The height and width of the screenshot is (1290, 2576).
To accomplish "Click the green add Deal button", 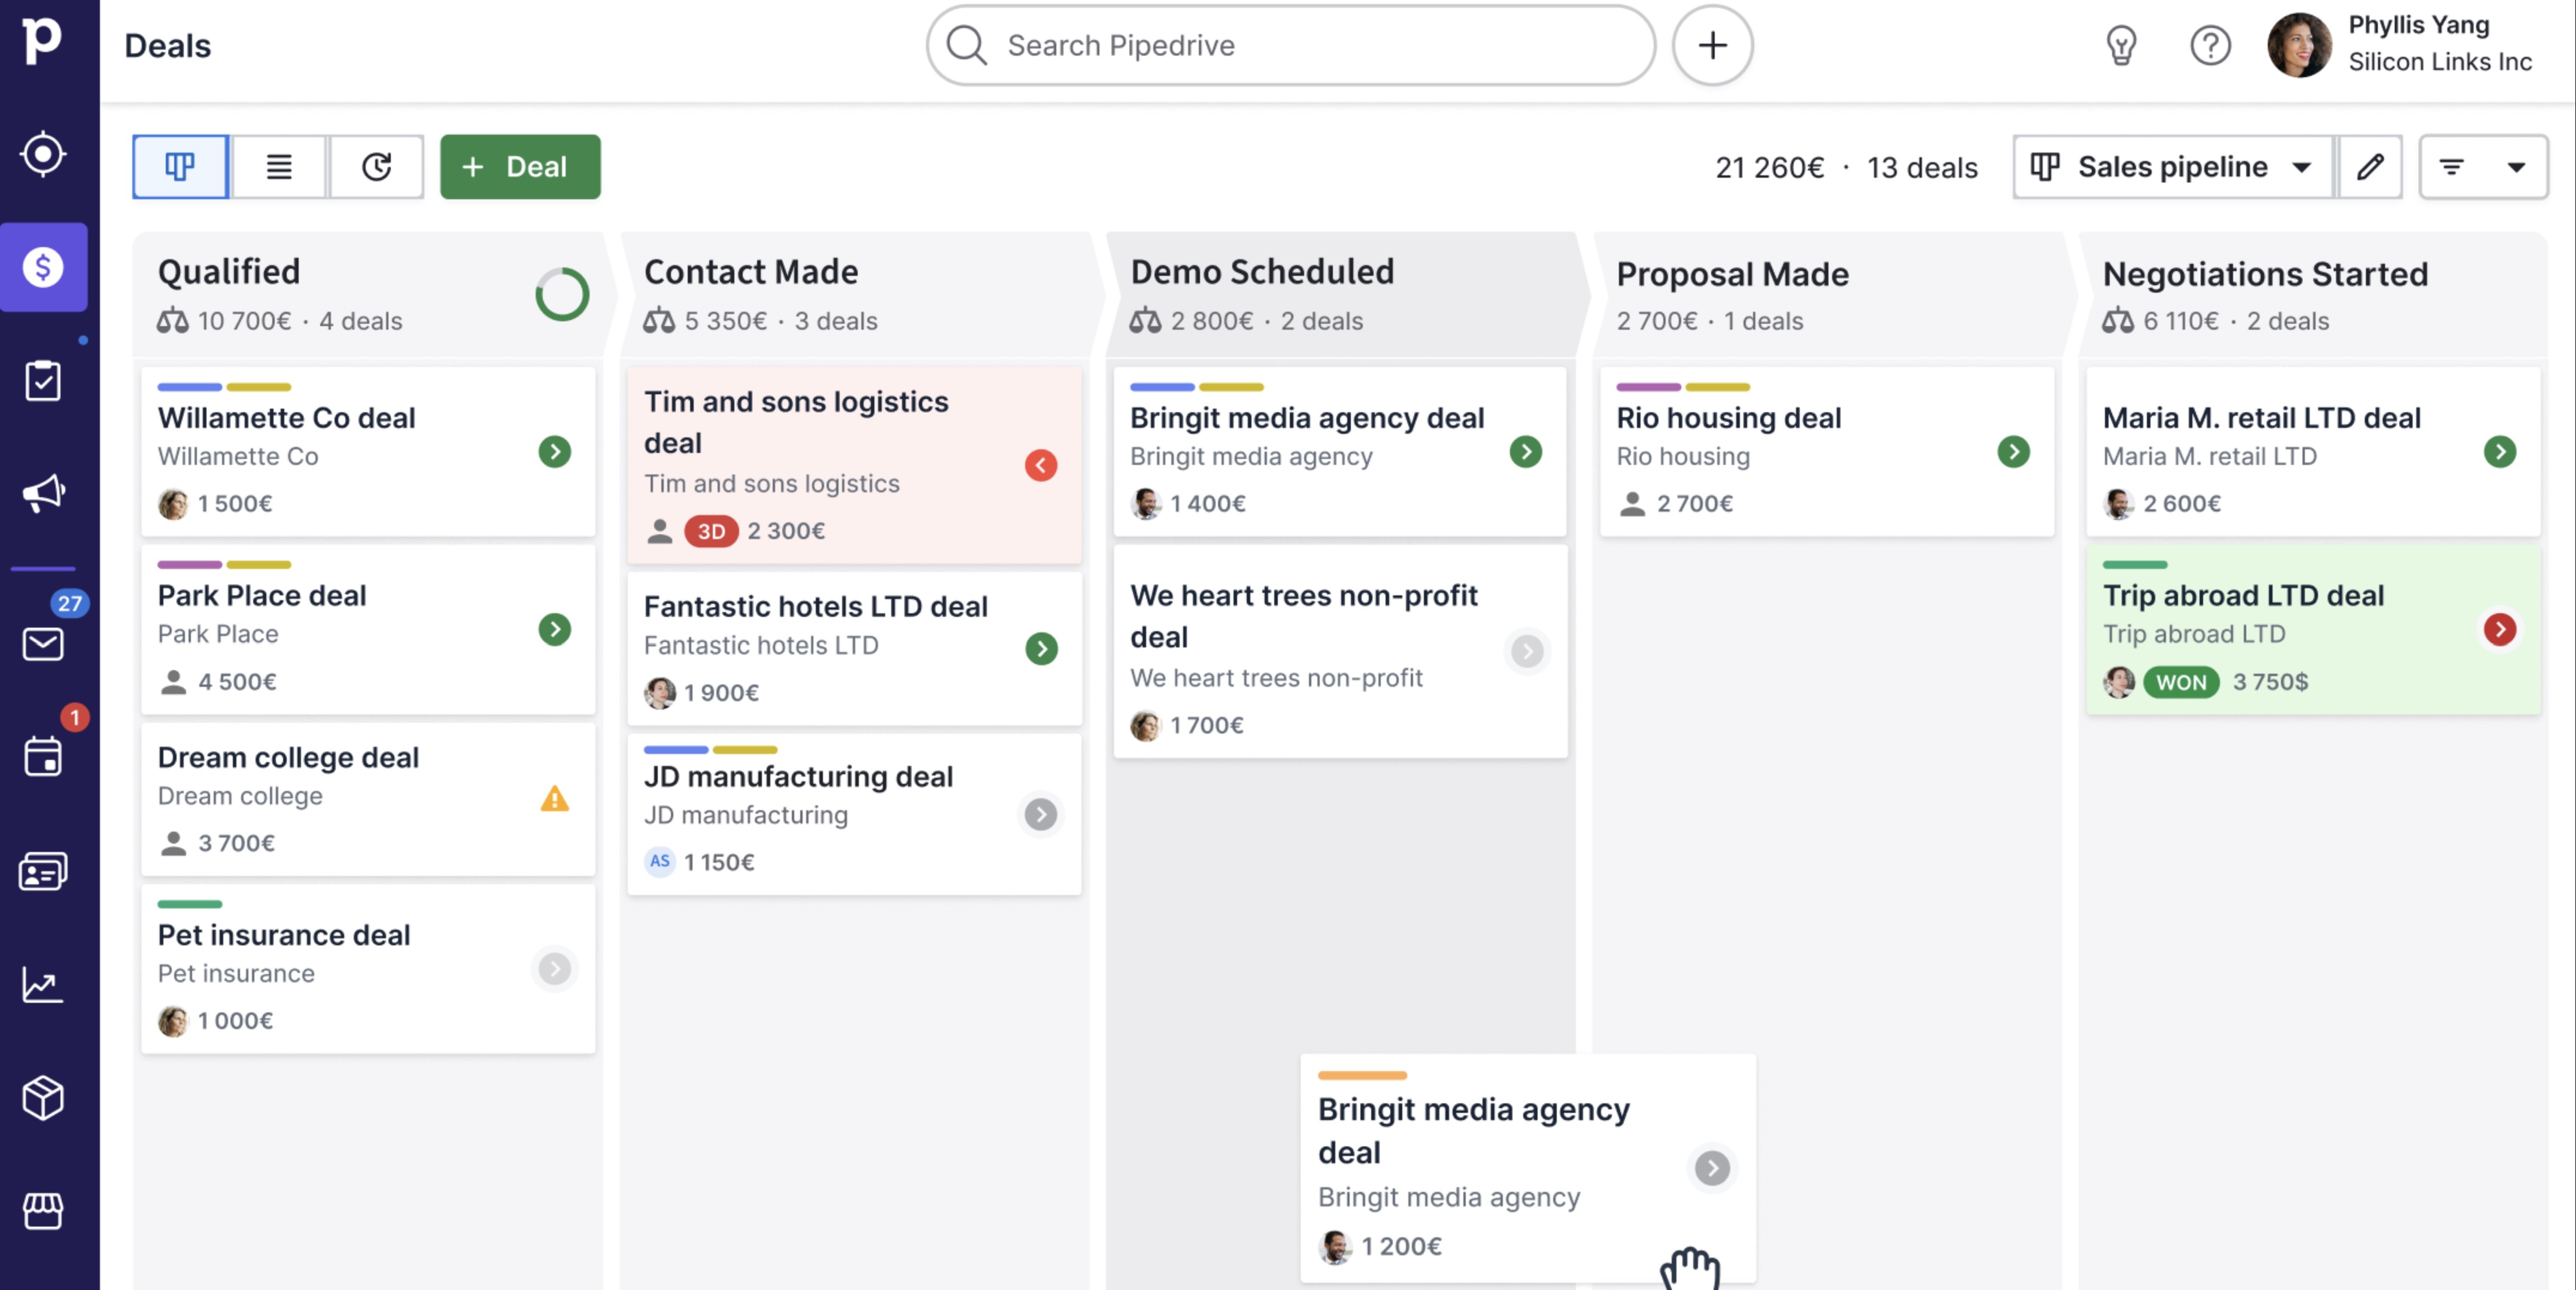I will pyautogui.click(x=520, y=167).
